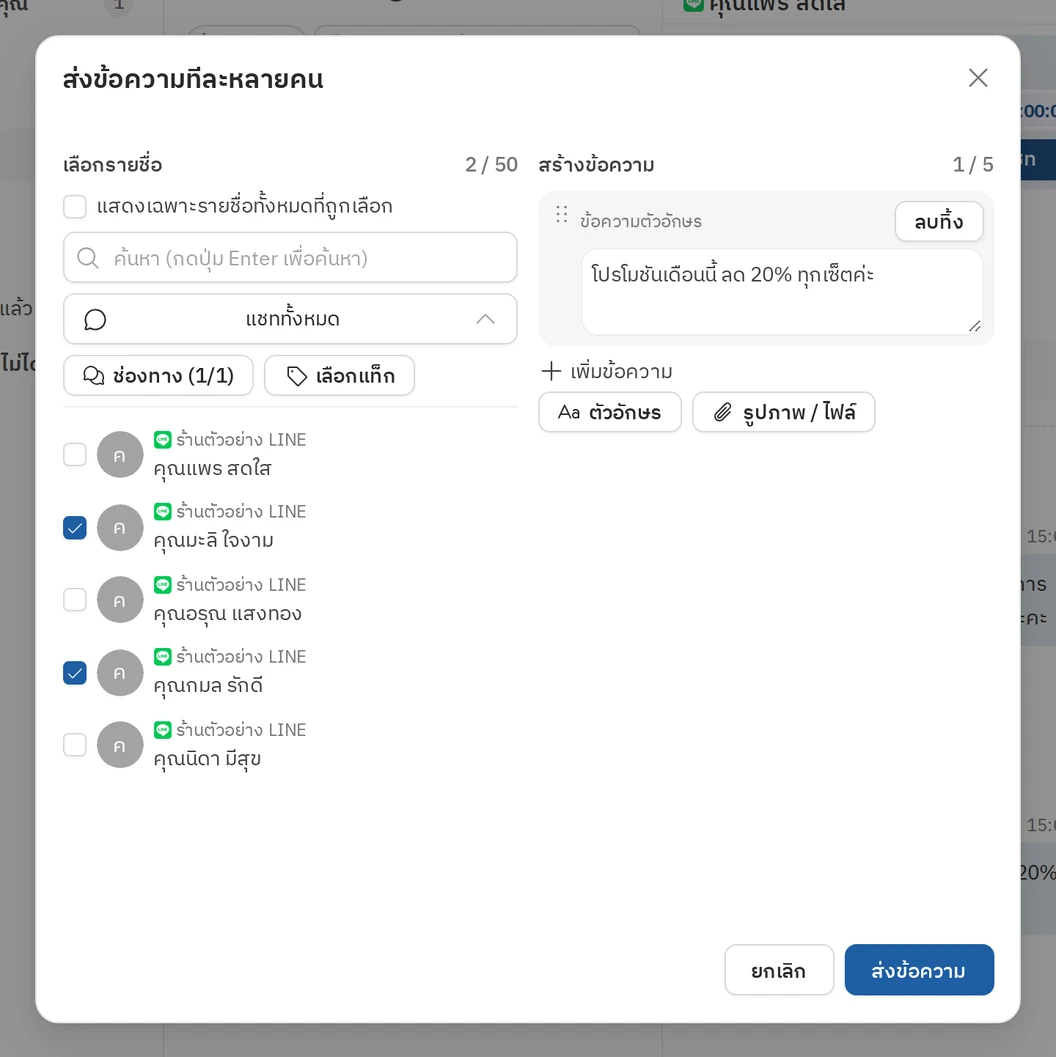Click avatar of คุณมะลิ ใจงาม

pyautogui.click(x=120, y=527)
